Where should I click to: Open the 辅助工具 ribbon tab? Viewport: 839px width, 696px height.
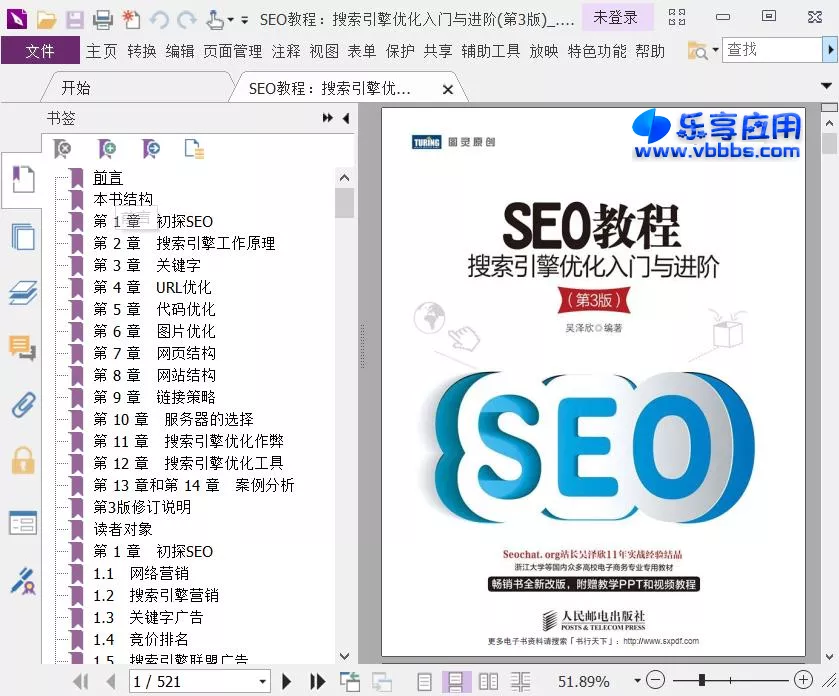[491, 51]
